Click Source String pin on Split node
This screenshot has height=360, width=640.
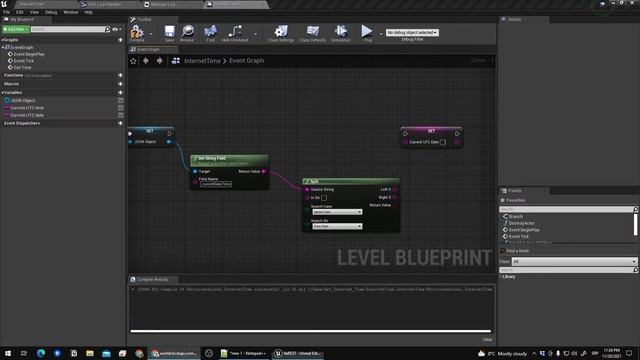pos(307,190)
